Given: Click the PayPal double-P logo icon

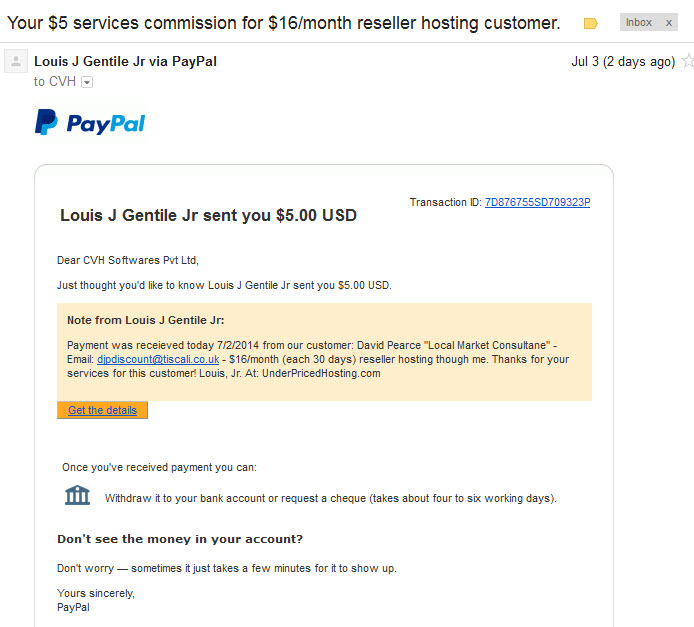Looking at the screenshot, I should pos(46,122).
